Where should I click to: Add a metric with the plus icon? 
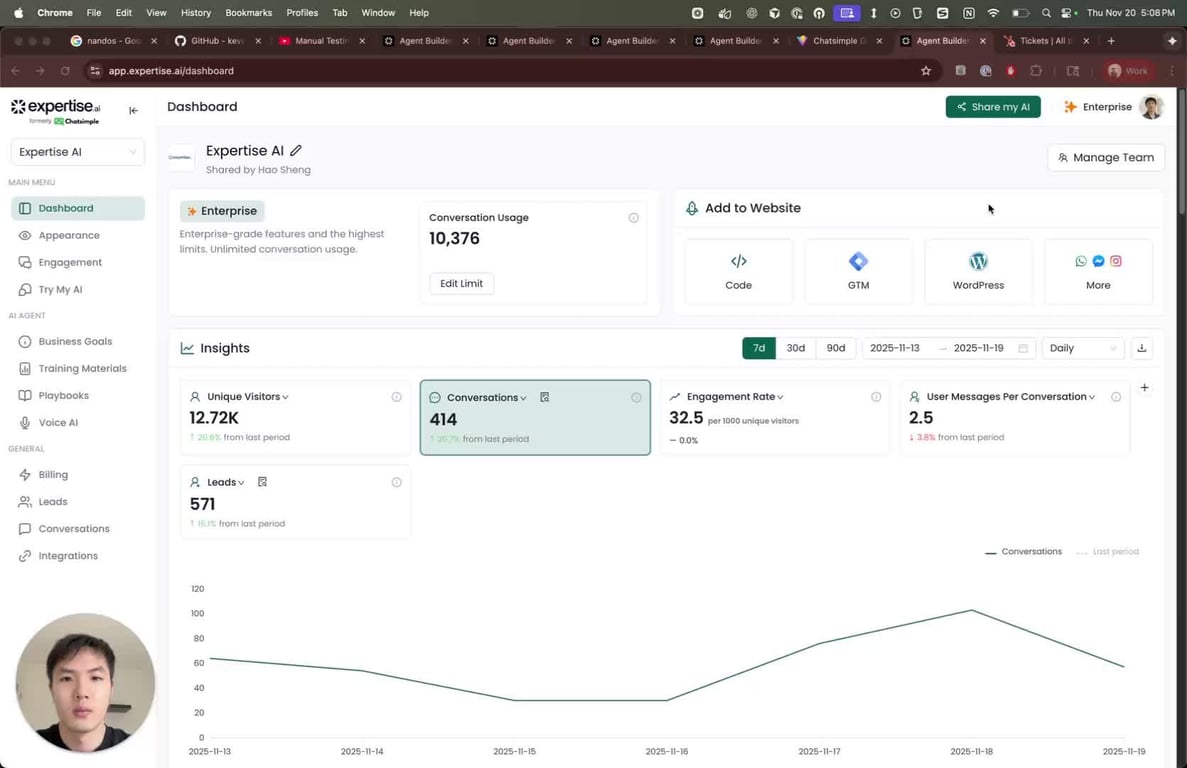pos(1145,387)
